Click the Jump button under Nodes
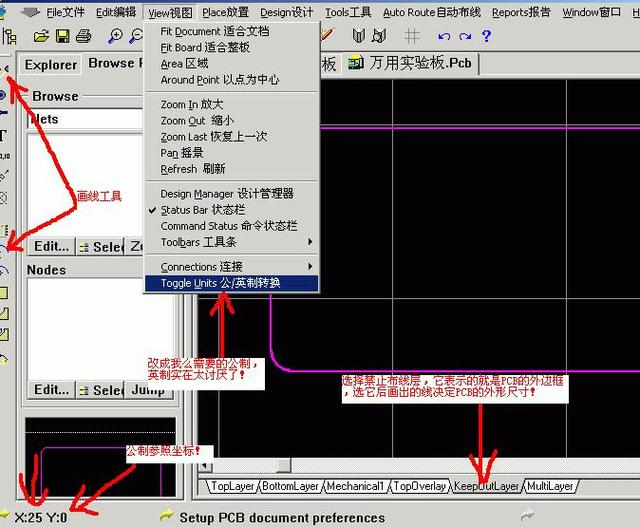Screen dimensions: 640x527 coord(149,390)
